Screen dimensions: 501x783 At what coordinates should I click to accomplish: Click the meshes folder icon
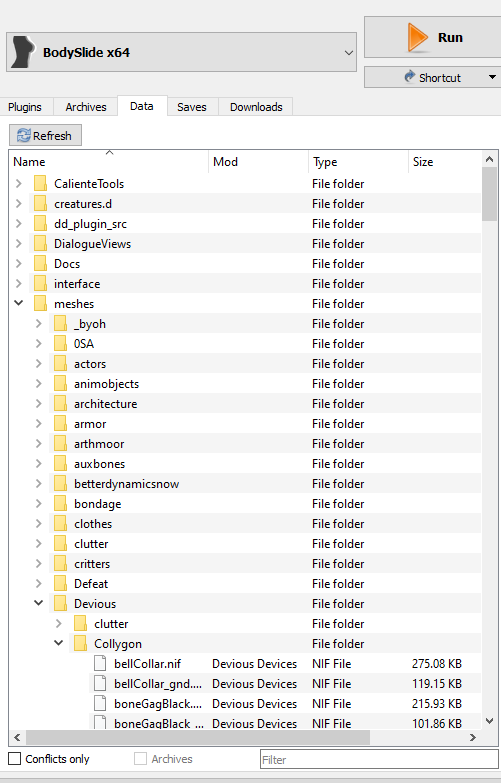click(x=40, y=304)
